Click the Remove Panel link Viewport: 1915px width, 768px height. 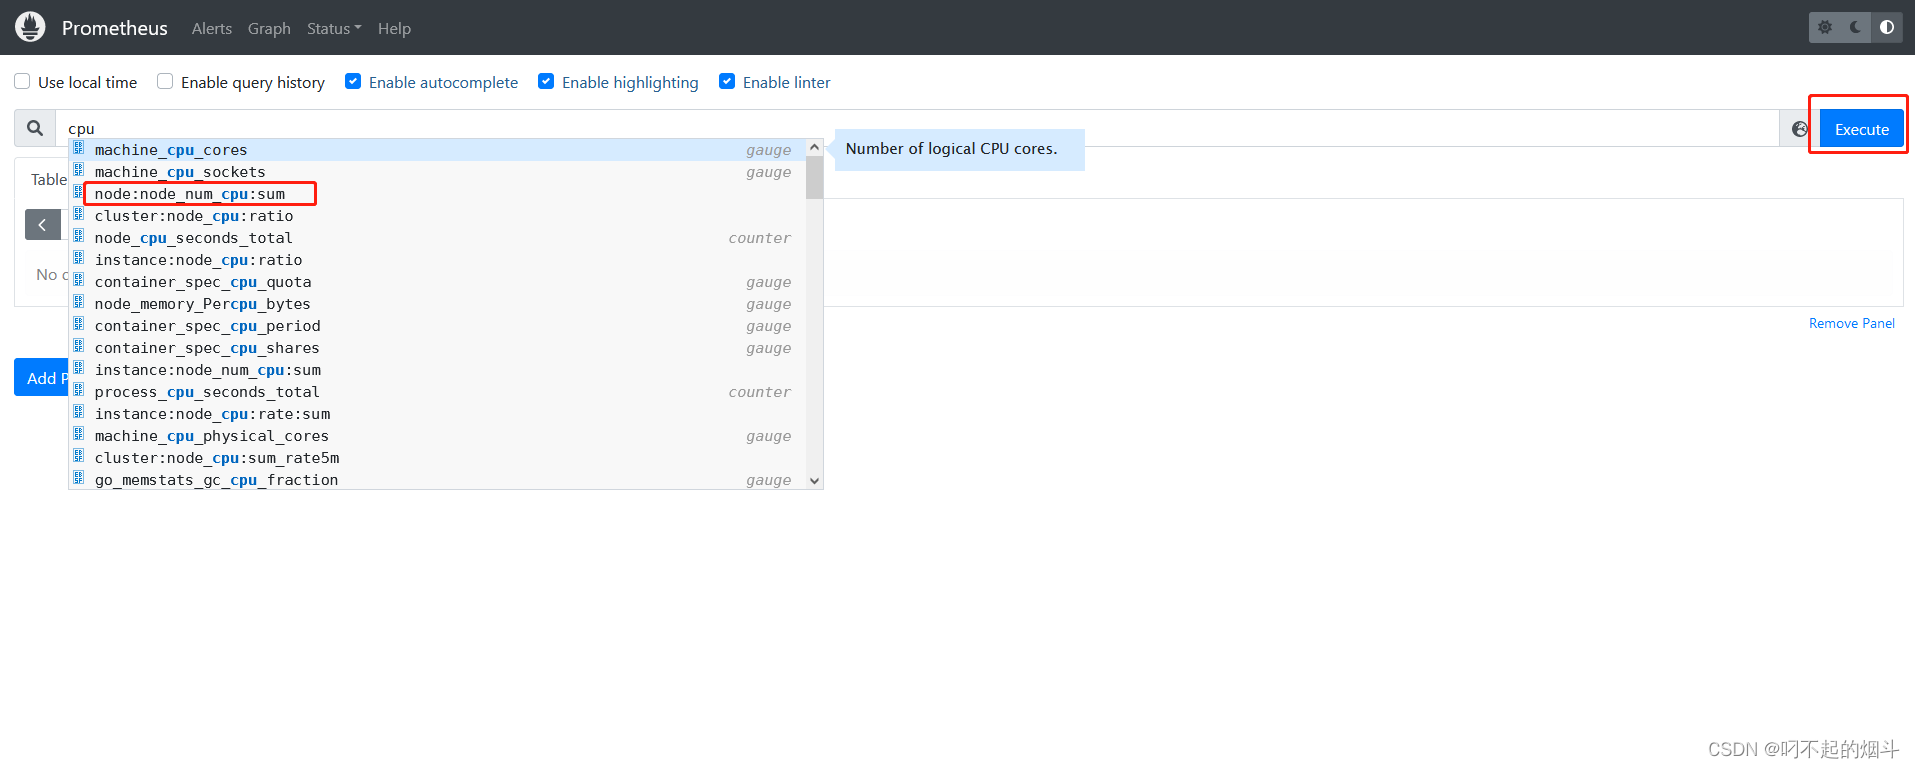(1852, 323)
